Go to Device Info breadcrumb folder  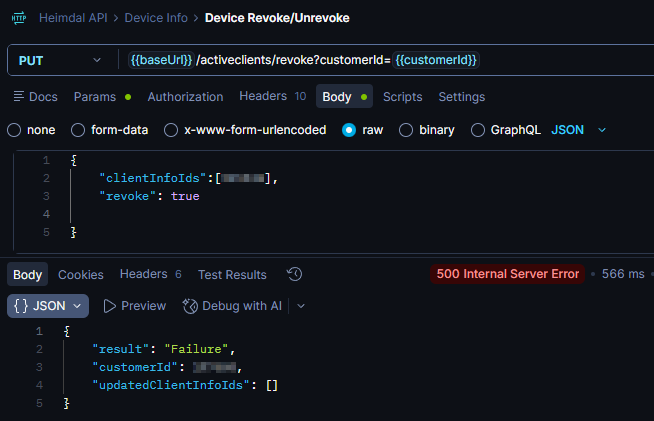click(x=156, y=18)
